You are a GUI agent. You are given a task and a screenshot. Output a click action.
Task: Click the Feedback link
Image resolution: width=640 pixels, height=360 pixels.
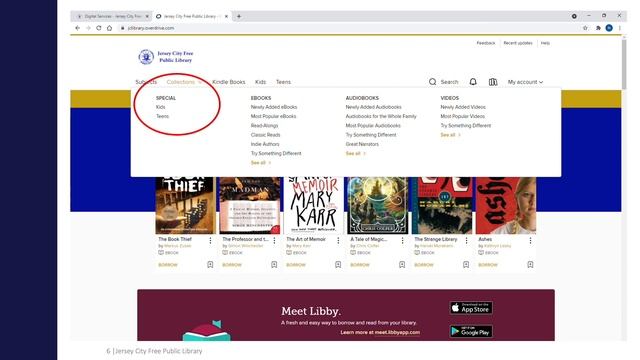pos(486,43)
